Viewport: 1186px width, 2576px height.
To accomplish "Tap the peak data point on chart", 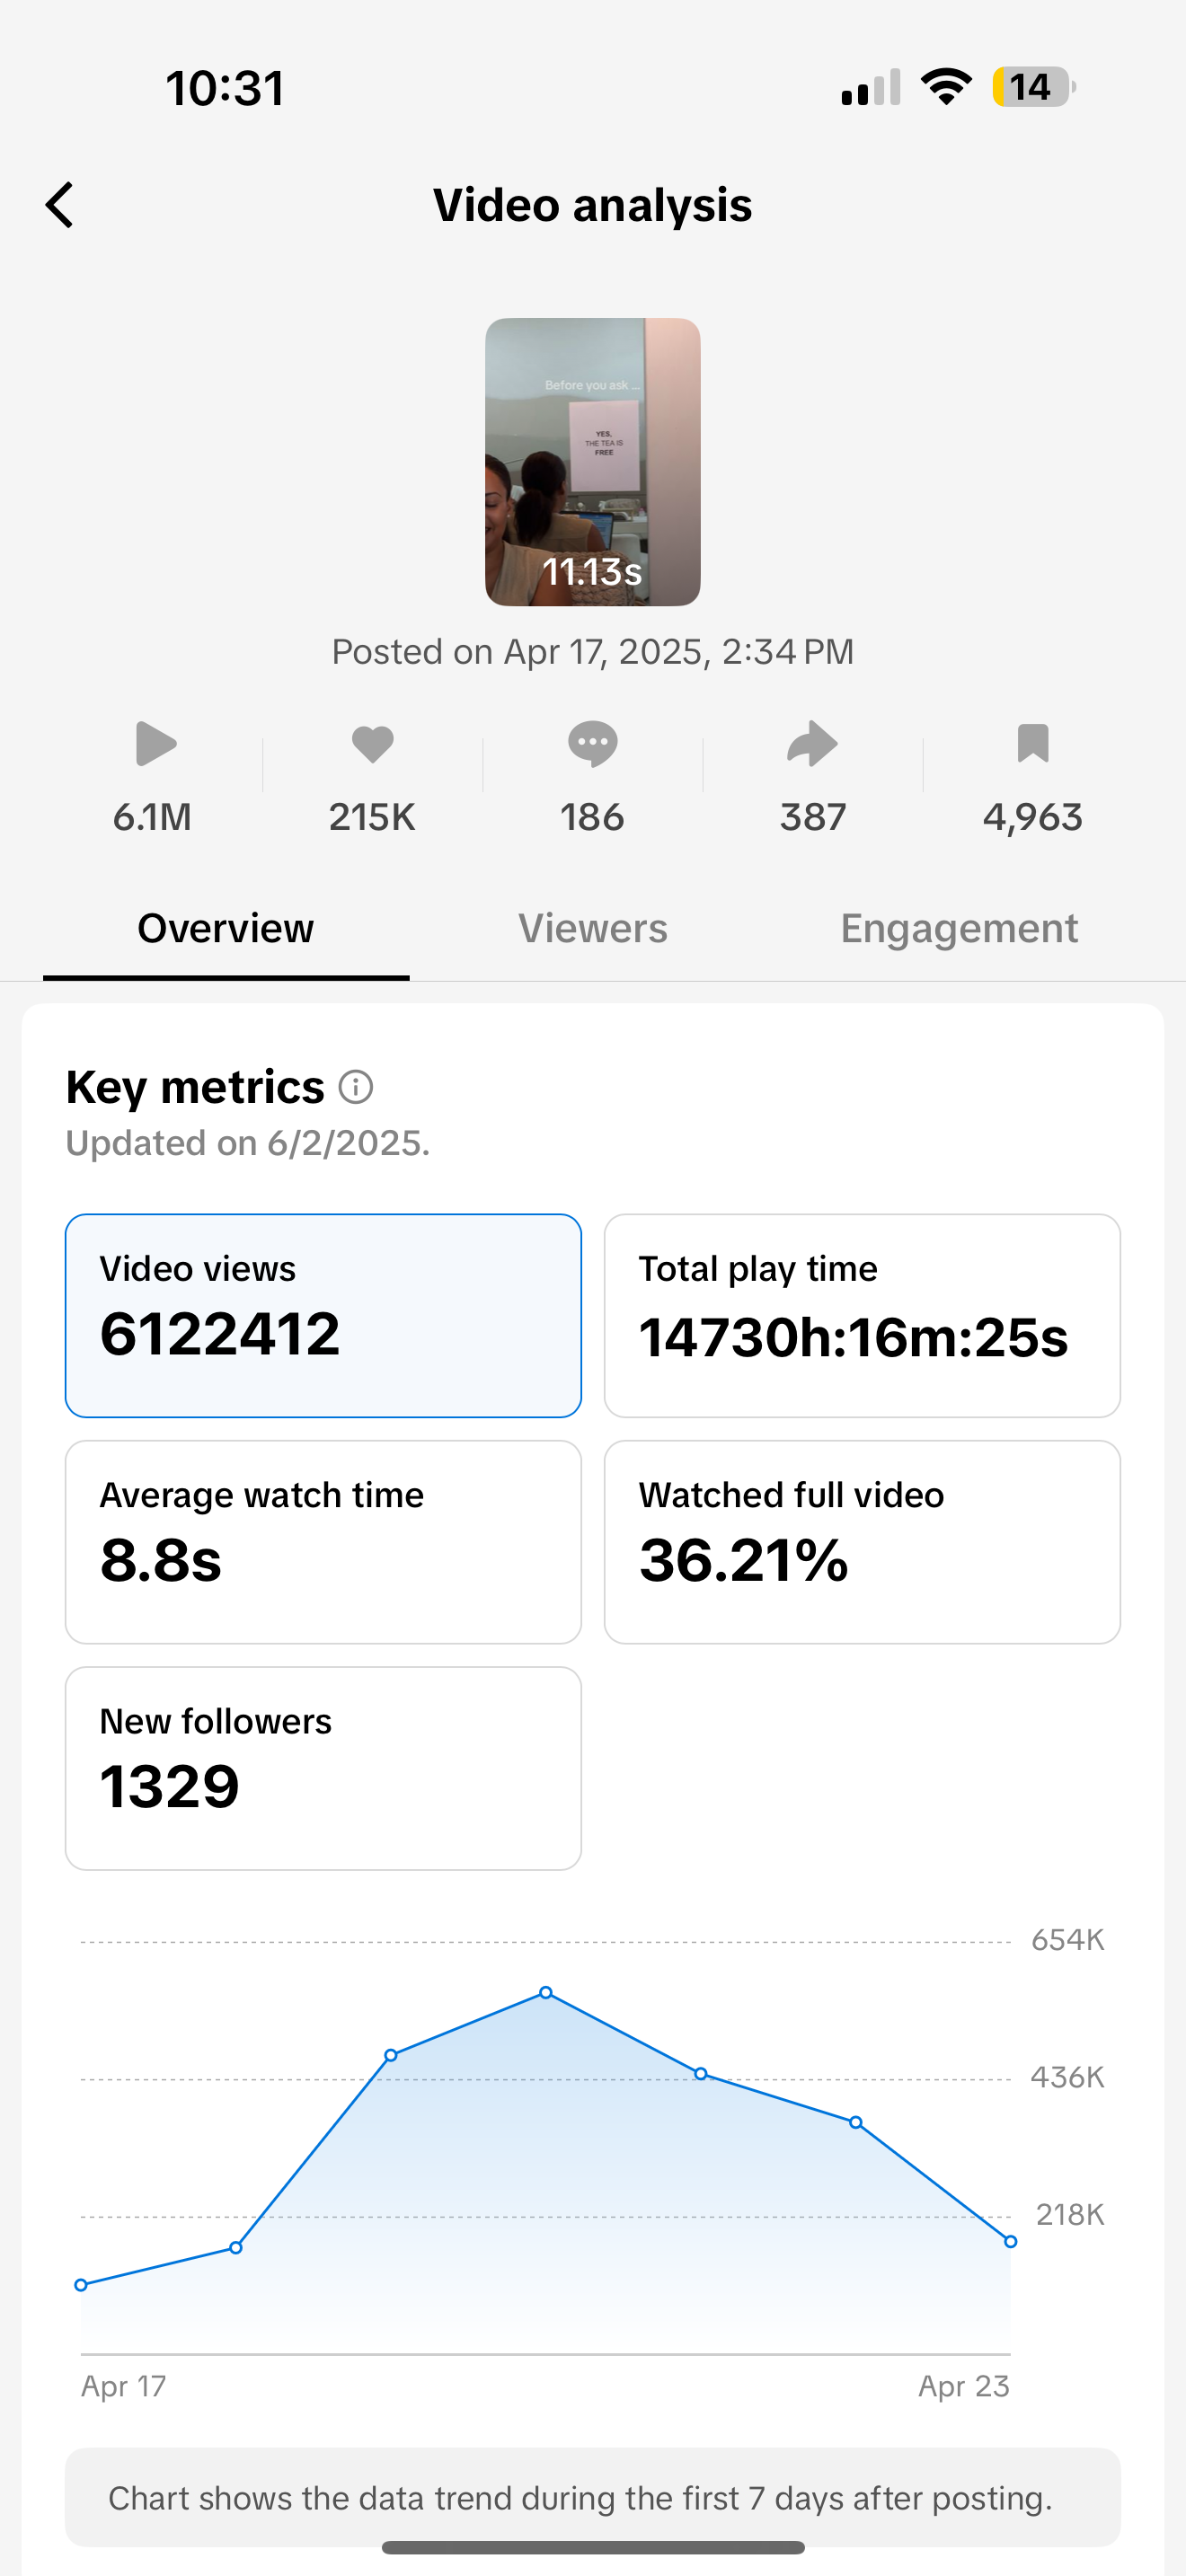I will [546, 1993].
